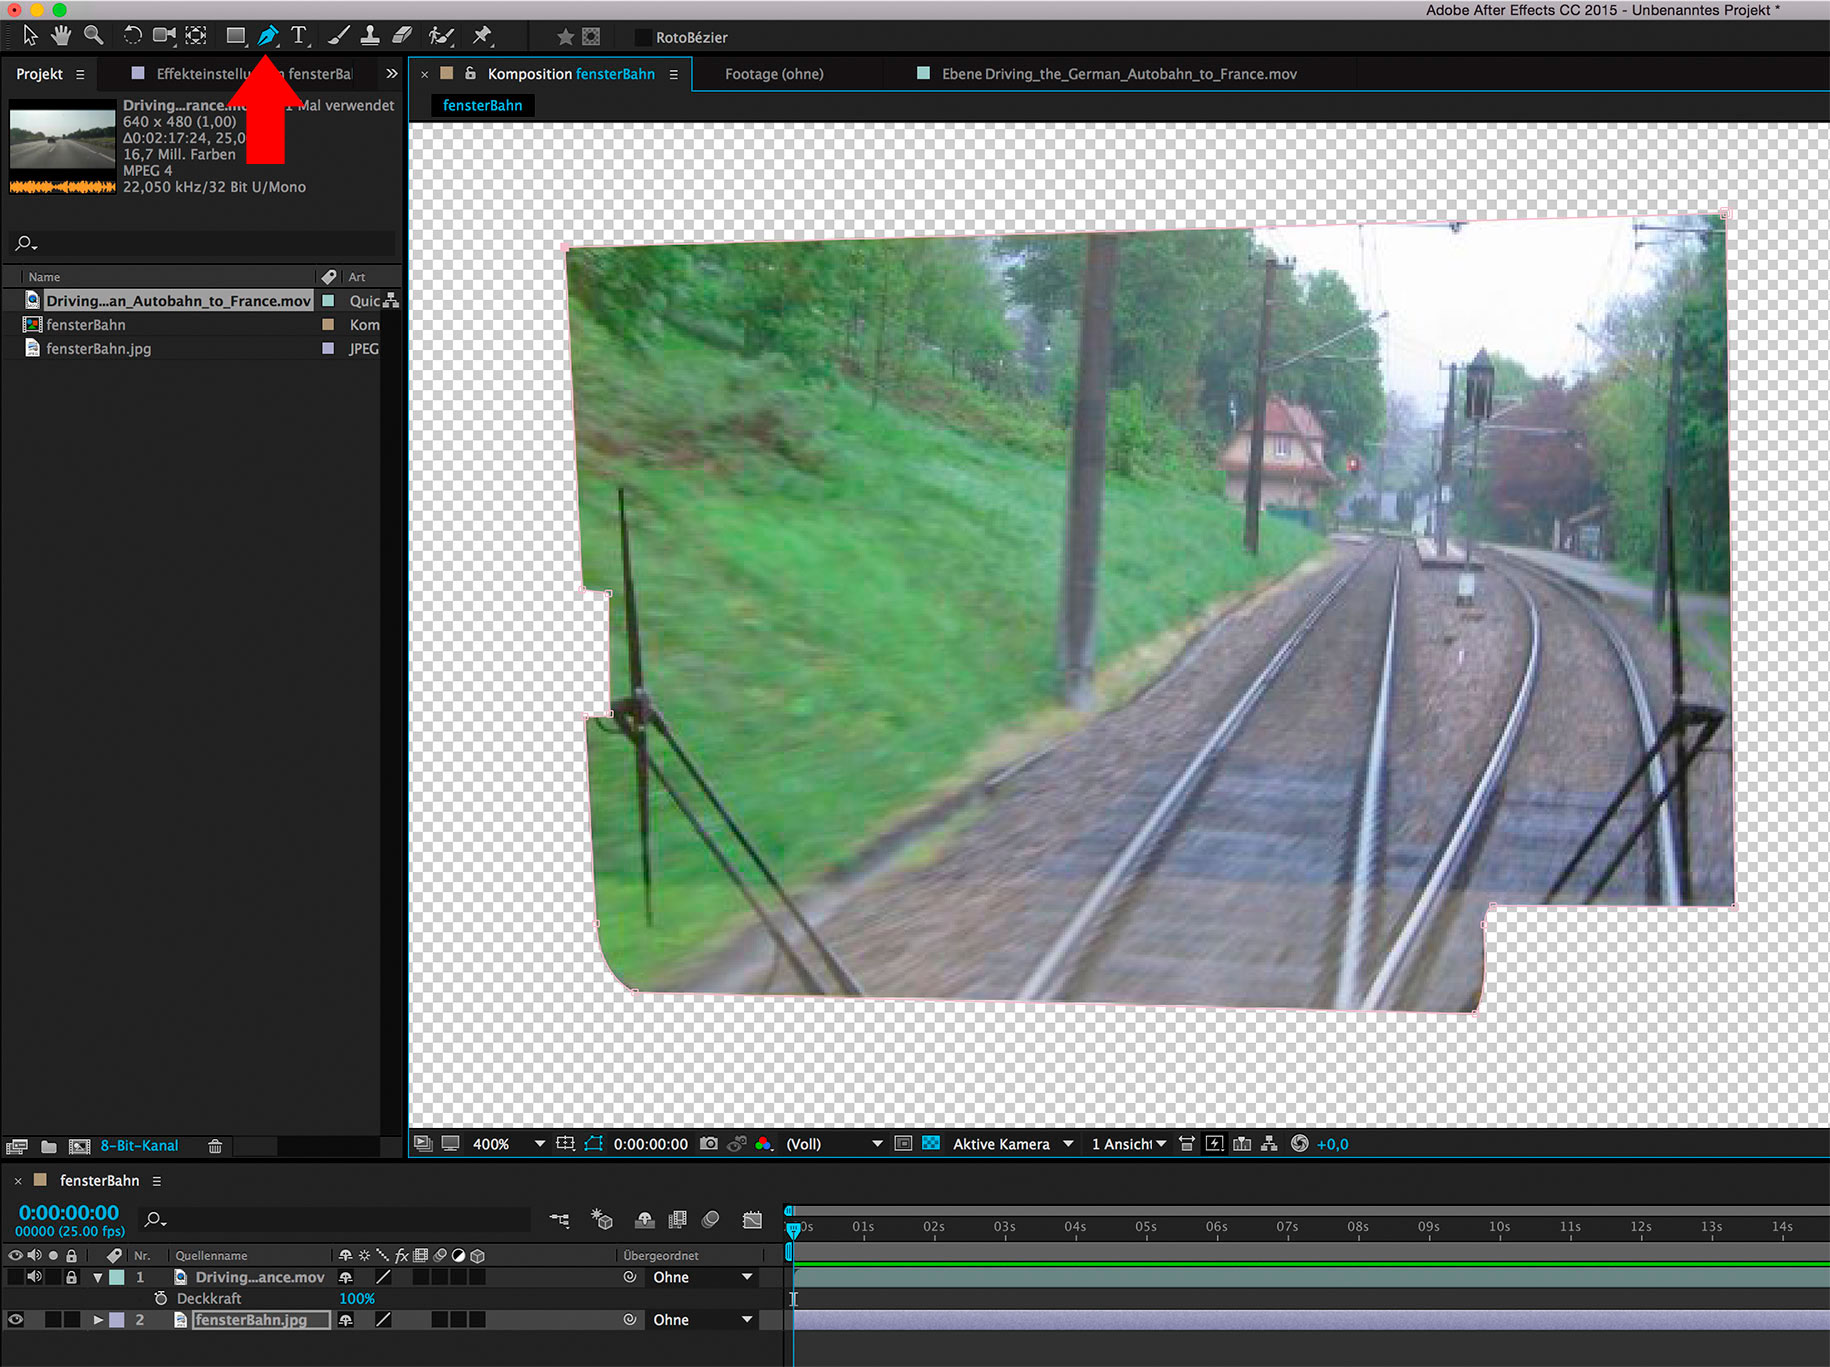Image resolution: width=1830 pixels, height=1367 pixels.
Task: Unlock layer 1 via lock switch
Action: [x=71, y=1277]
